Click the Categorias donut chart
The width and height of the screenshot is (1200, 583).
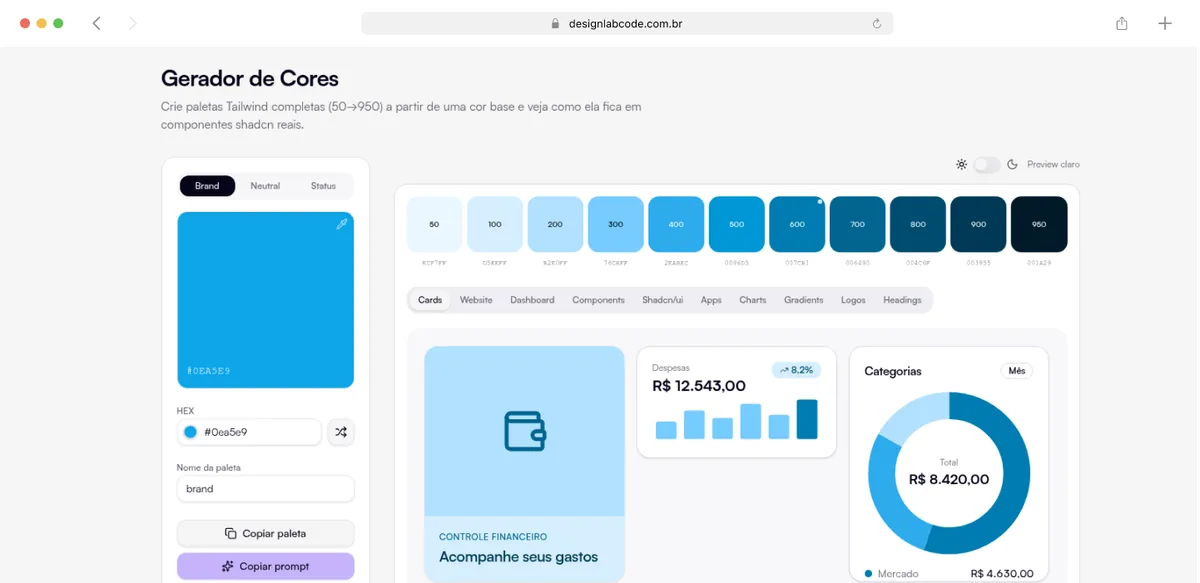point(949,472)
